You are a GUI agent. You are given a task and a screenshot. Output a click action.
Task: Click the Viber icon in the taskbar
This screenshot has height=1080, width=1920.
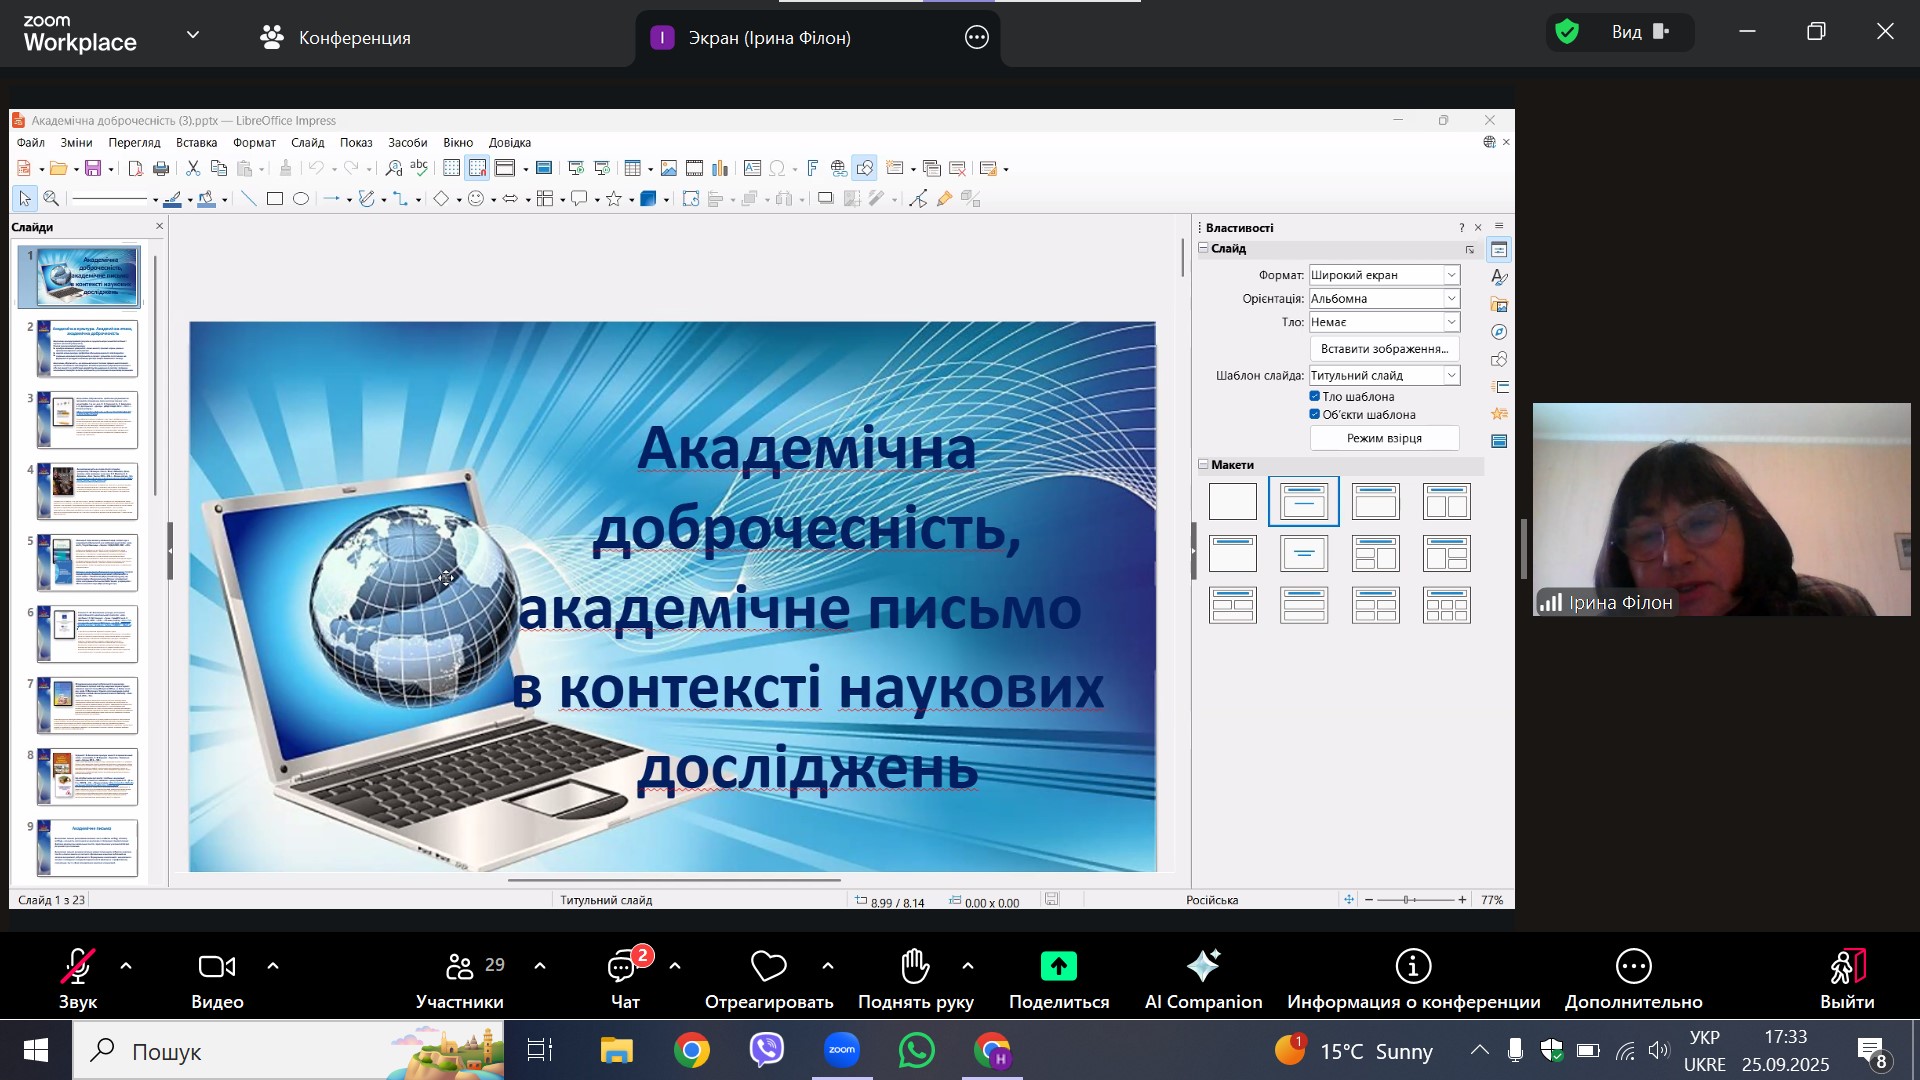coord(767,1051)
